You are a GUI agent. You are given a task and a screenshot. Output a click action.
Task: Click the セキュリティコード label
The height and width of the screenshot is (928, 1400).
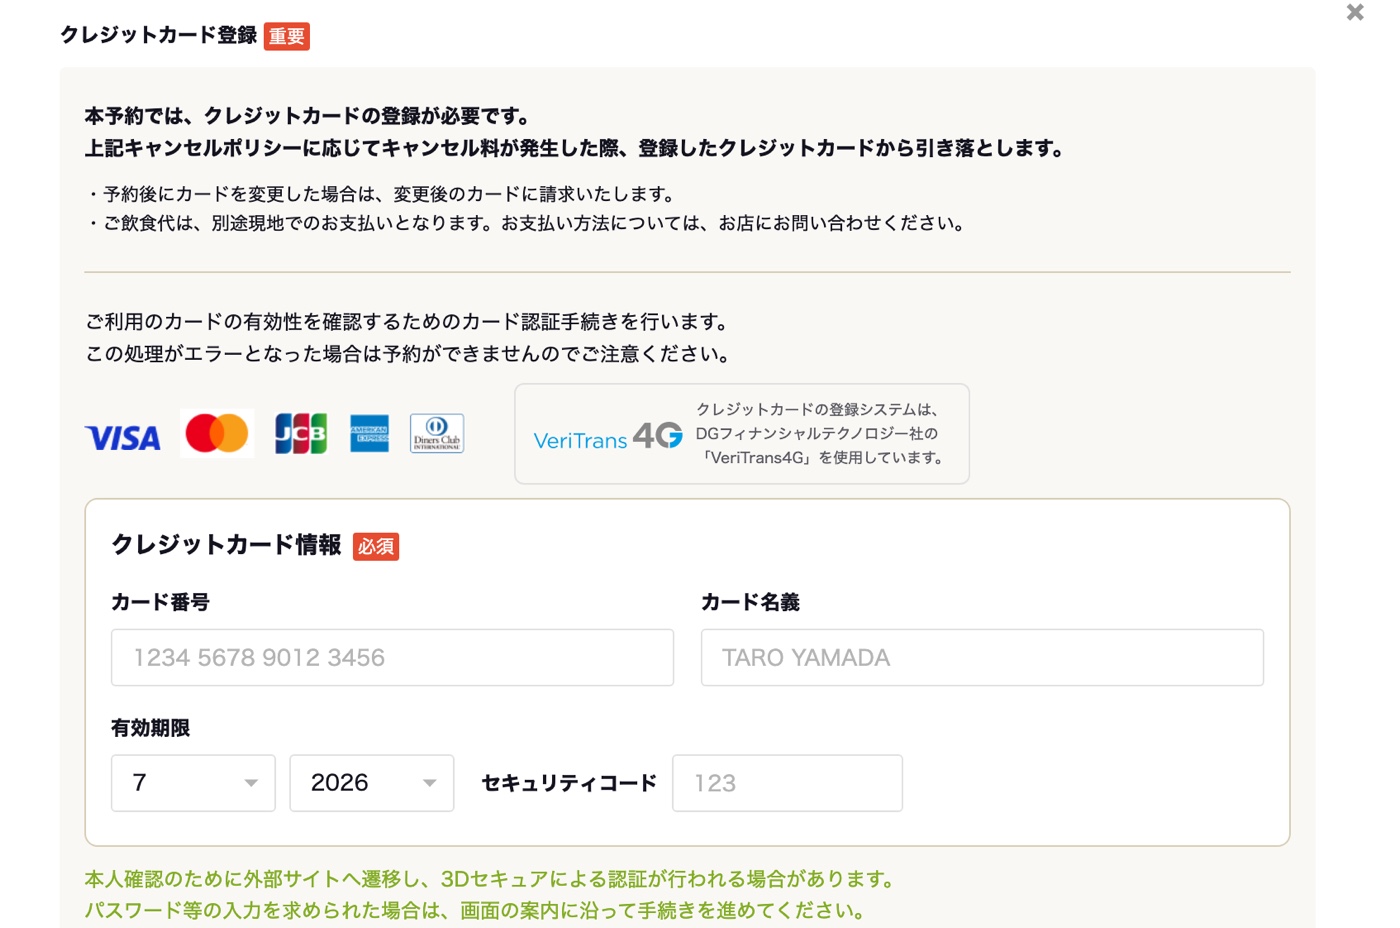pos(569,783)
